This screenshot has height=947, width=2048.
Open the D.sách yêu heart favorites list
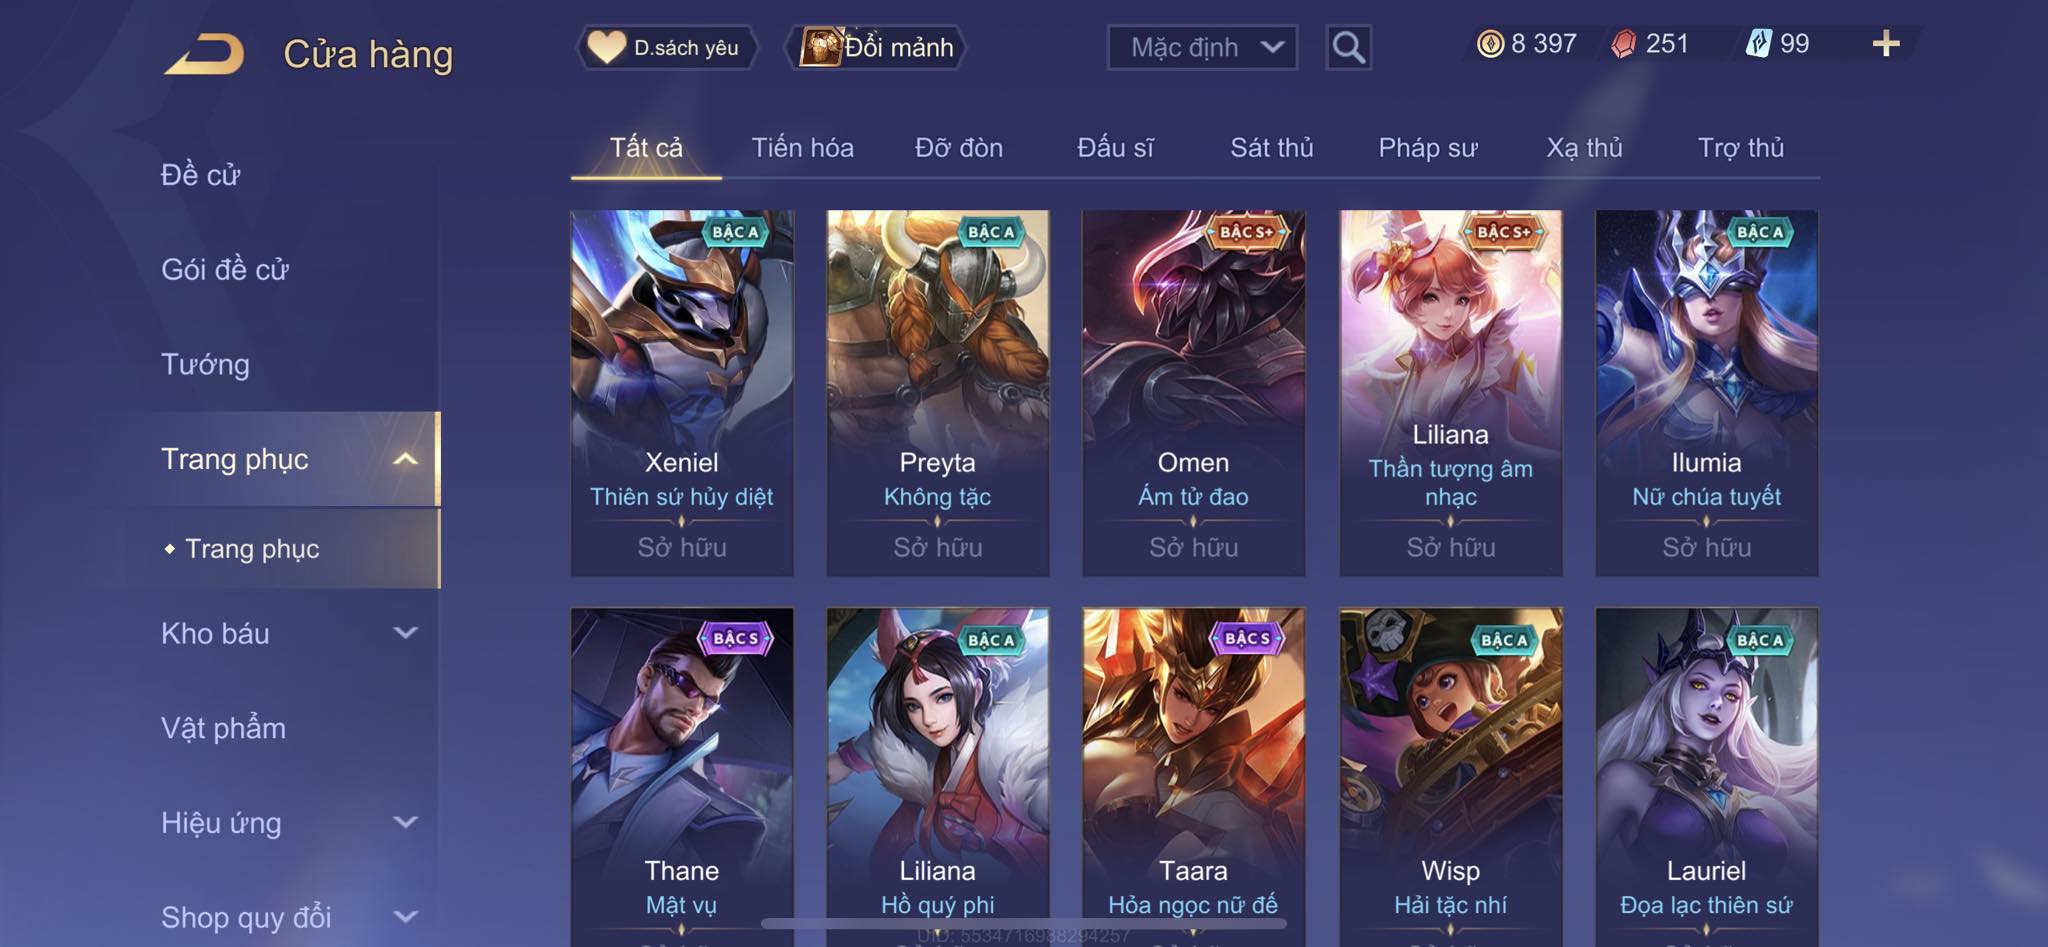coord(666,47)
